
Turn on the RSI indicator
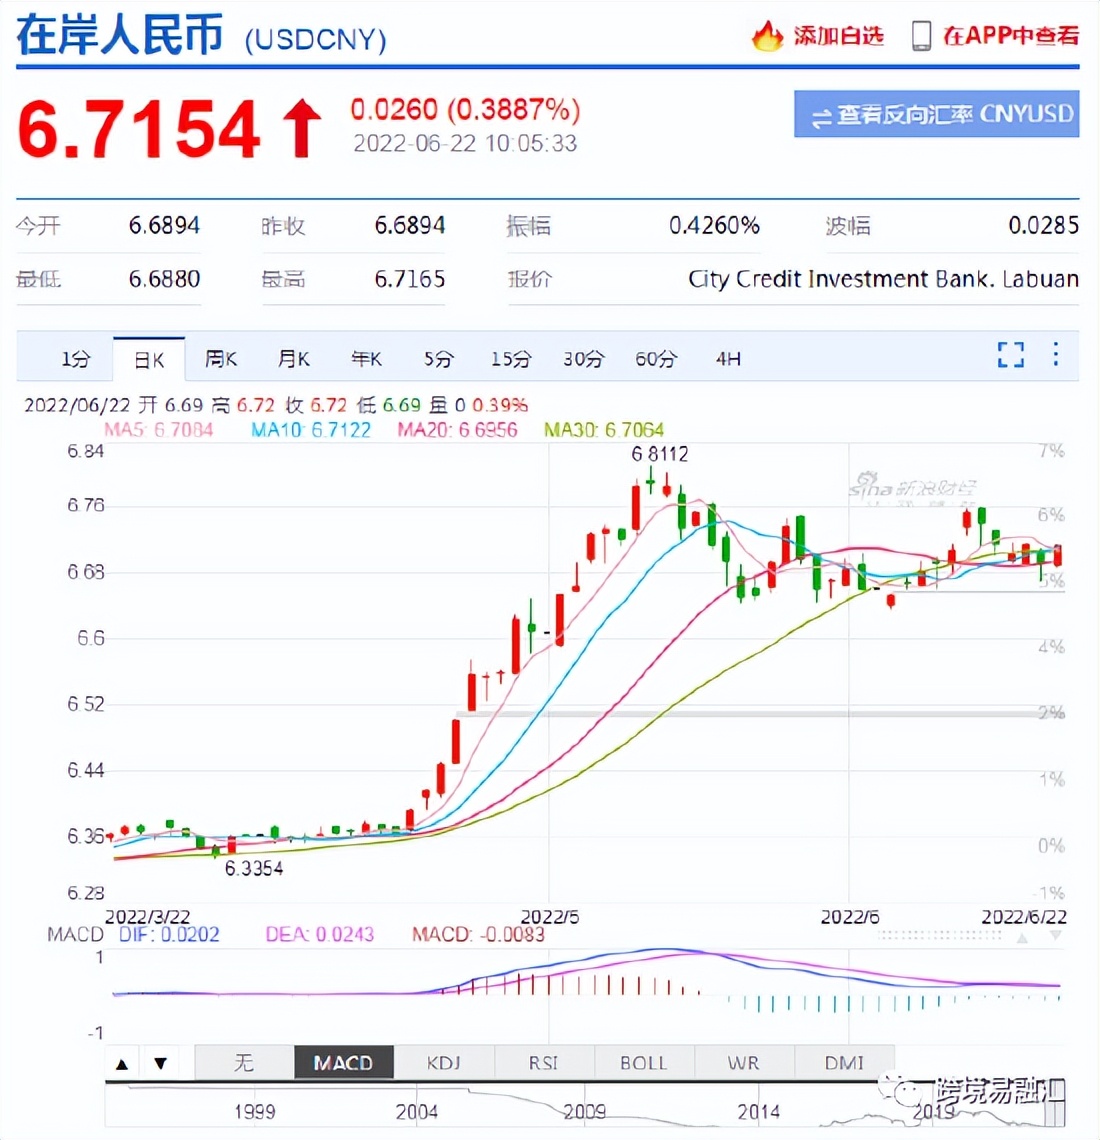(x=544, y=1062)
